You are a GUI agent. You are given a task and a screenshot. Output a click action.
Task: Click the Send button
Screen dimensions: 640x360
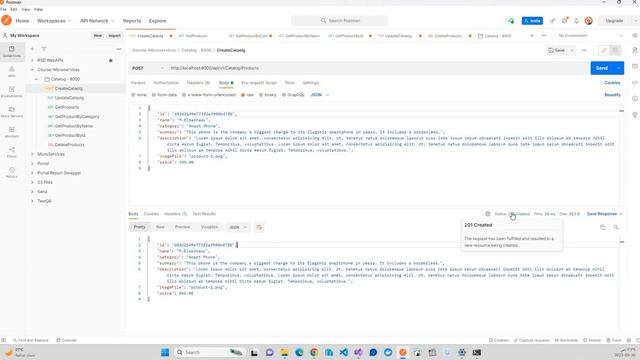602,68
